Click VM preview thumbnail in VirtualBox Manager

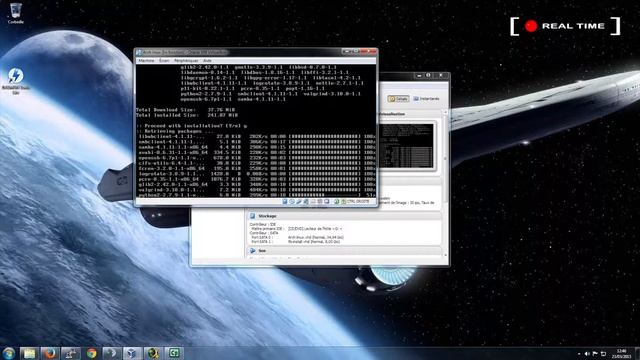pyautogui.click(x=406, y=146)
